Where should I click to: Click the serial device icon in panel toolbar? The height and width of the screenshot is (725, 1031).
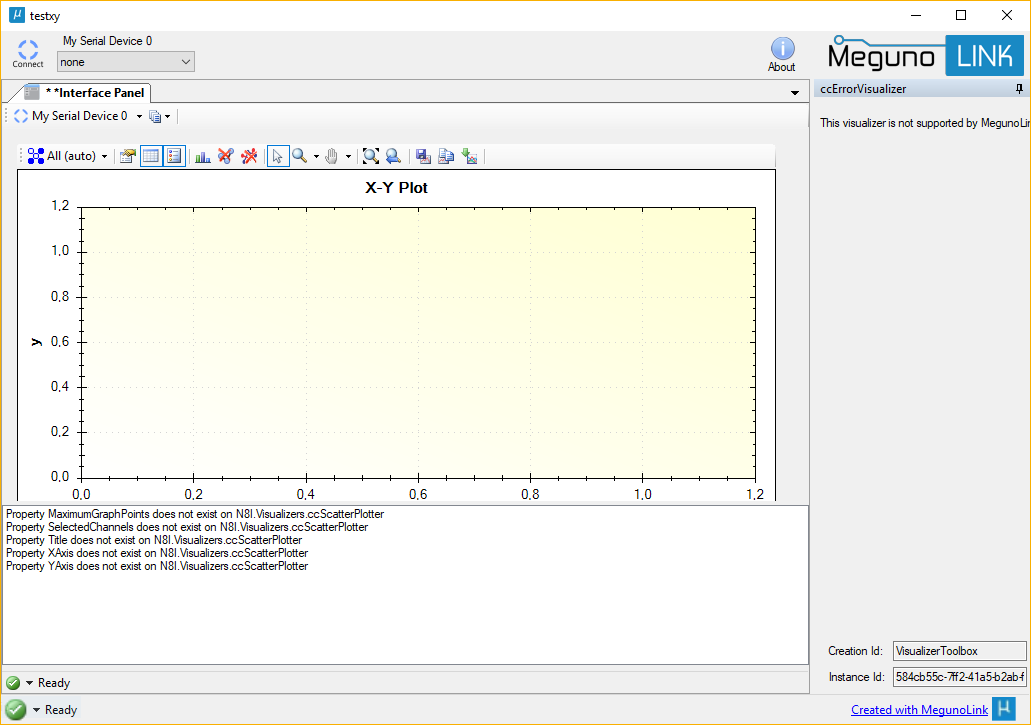[21, 116]
